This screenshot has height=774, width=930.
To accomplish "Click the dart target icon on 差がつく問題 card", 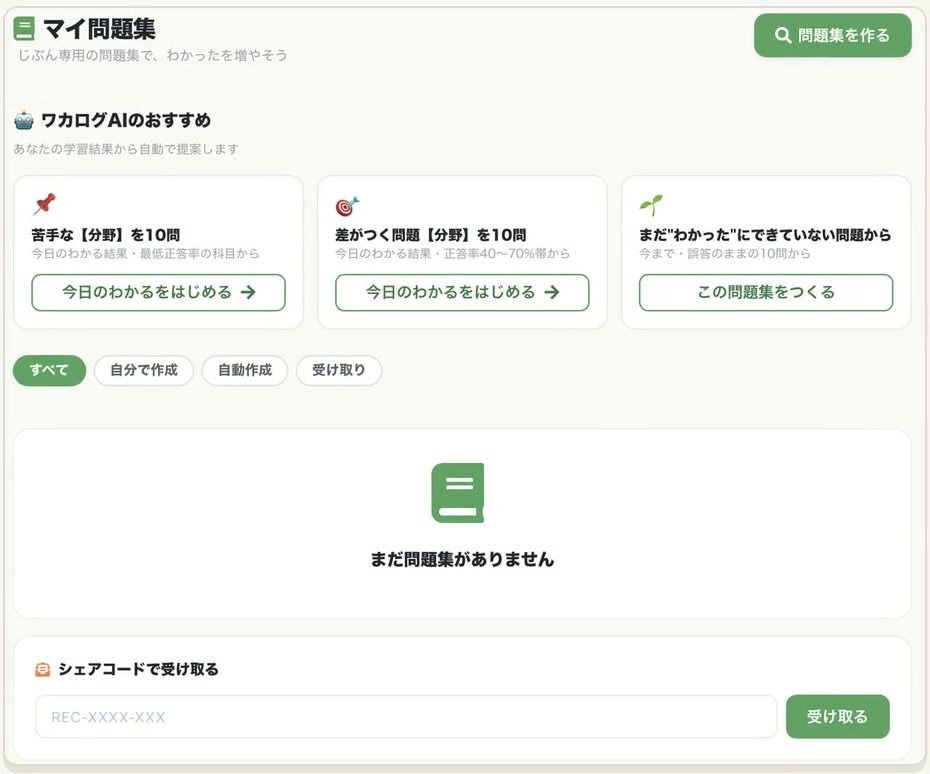I will coord(348,206).
